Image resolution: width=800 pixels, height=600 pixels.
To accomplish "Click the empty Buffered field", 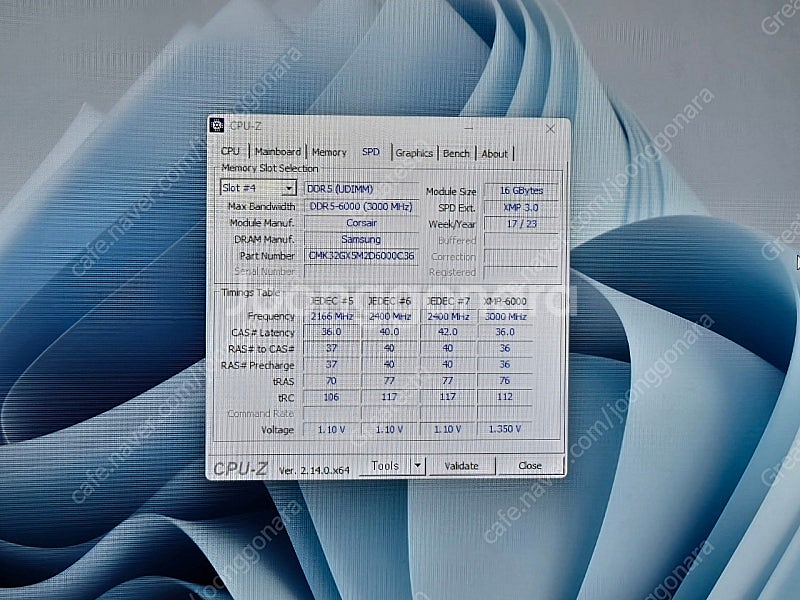I will 521,240.
